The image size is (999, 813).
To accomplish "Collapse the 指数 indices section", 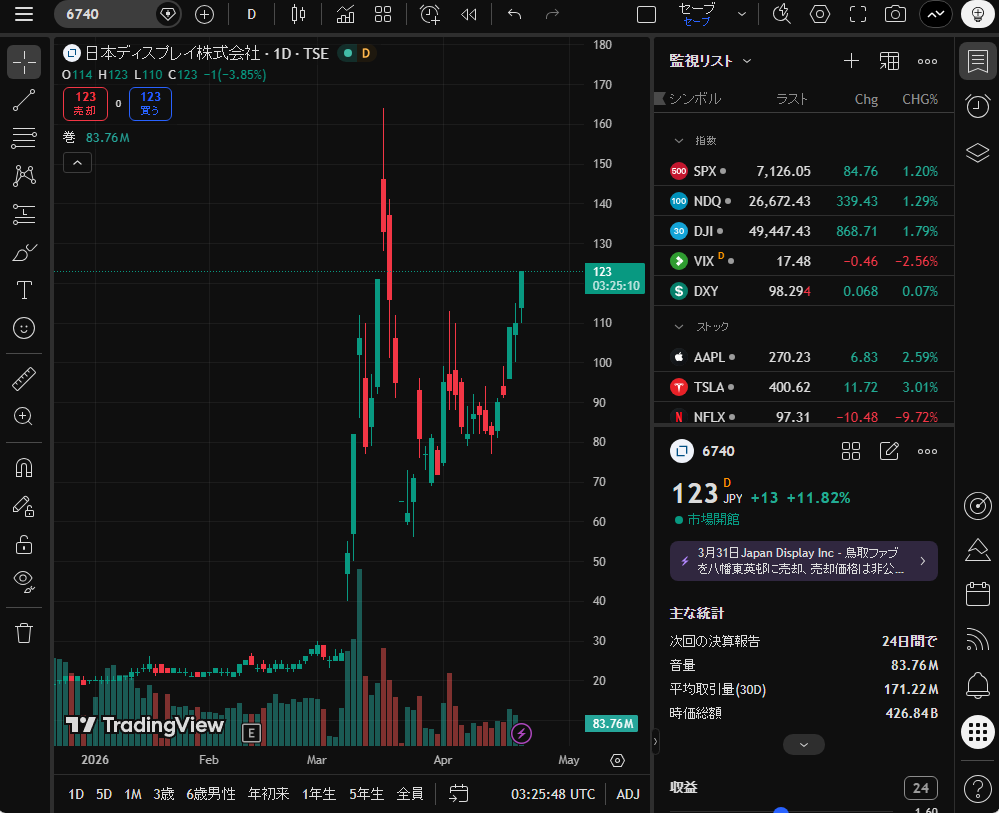I will (679, 140).
